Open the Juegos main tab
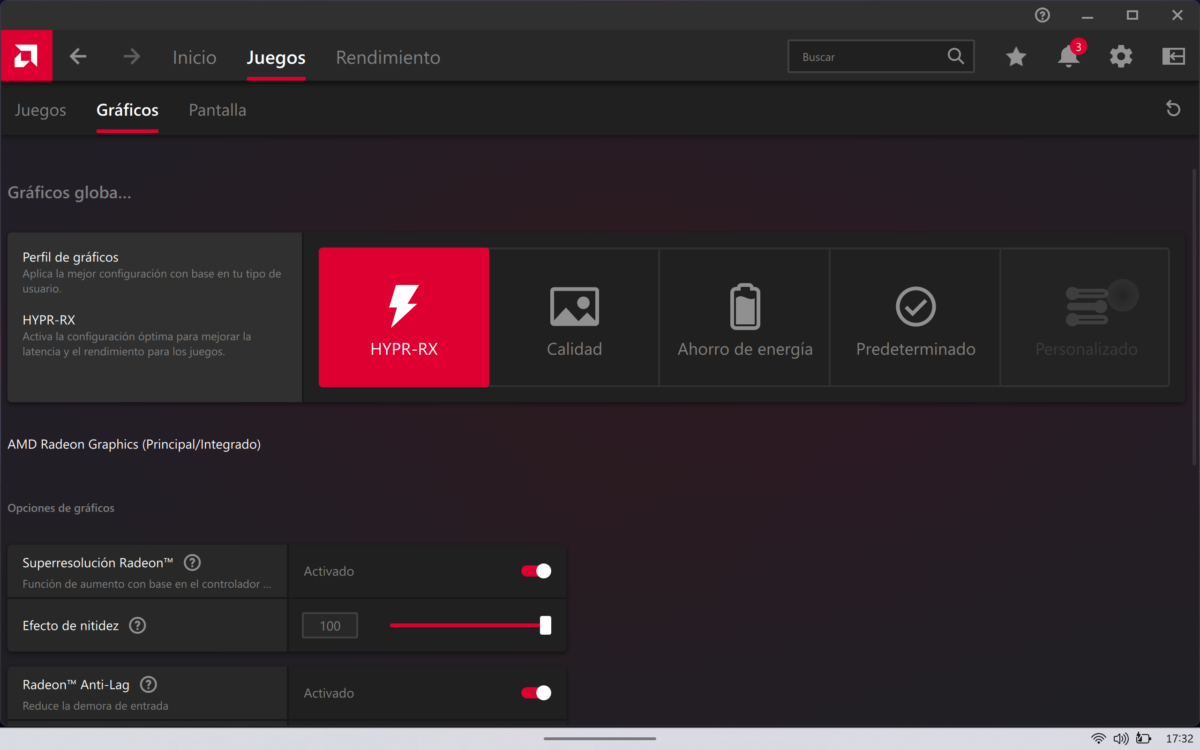 coord(276,58)
